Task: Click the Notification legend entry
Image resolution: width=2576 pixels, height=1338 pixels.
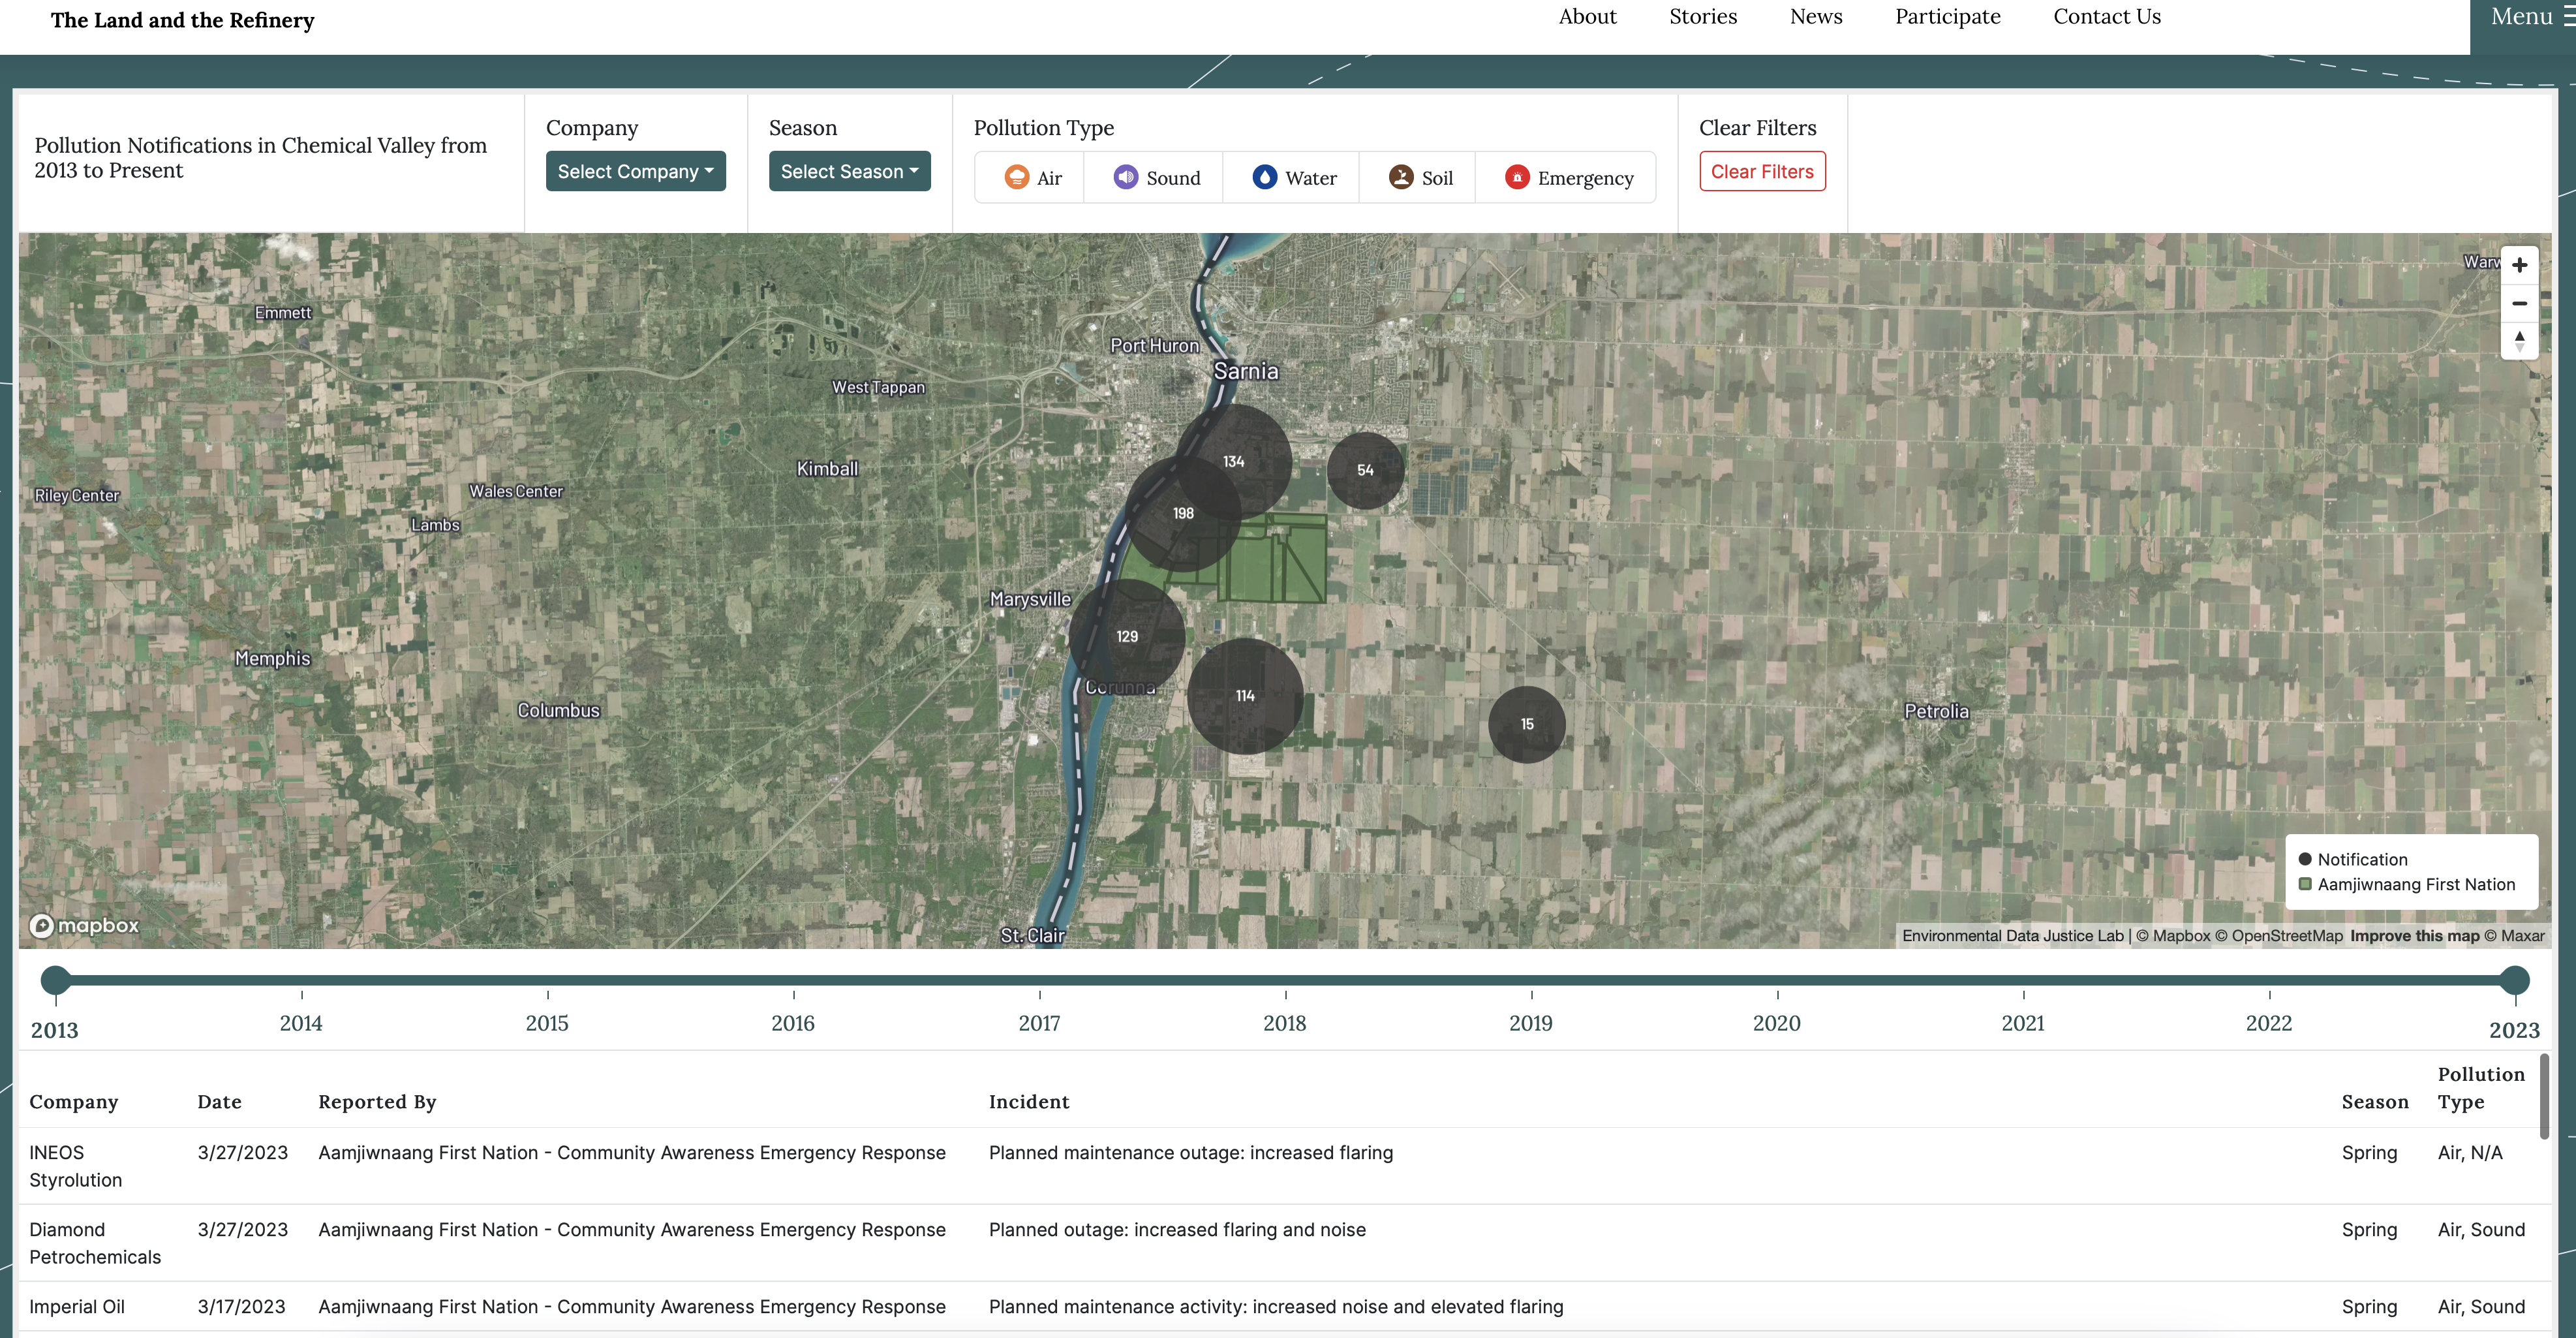Action: (2353, 860)
